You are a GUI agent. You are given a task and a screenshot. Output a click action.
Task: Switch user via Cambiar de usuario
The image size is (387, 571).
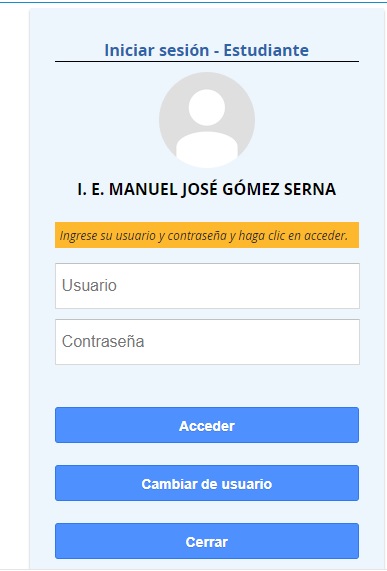207,483
